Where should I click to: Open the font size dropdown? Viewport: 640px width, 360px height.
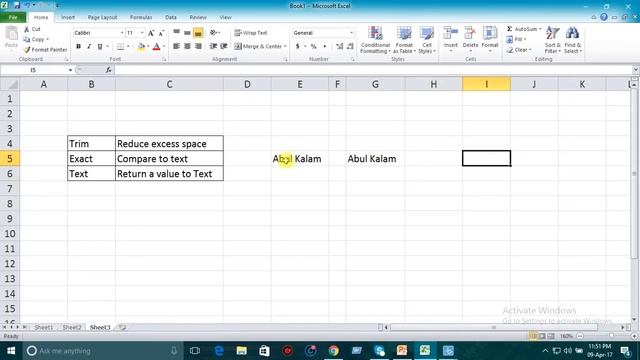pos(142,33)
